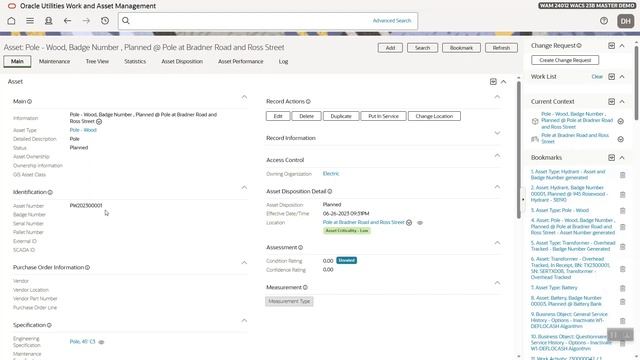Open the admin user menu icon
640x360 pixels.
(x=49, y=20)
